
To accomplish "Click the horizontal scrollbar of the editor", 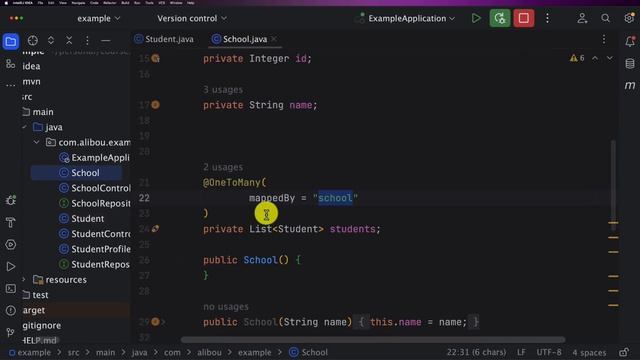I will point(373,340).
